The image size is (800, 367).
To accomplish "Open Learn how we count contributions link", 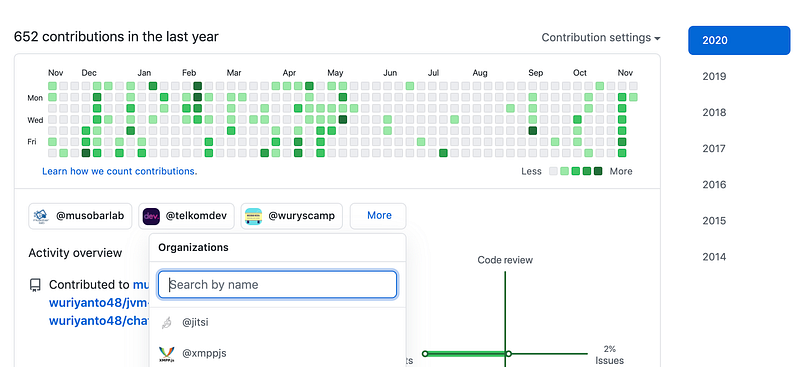I will [119, 172].
